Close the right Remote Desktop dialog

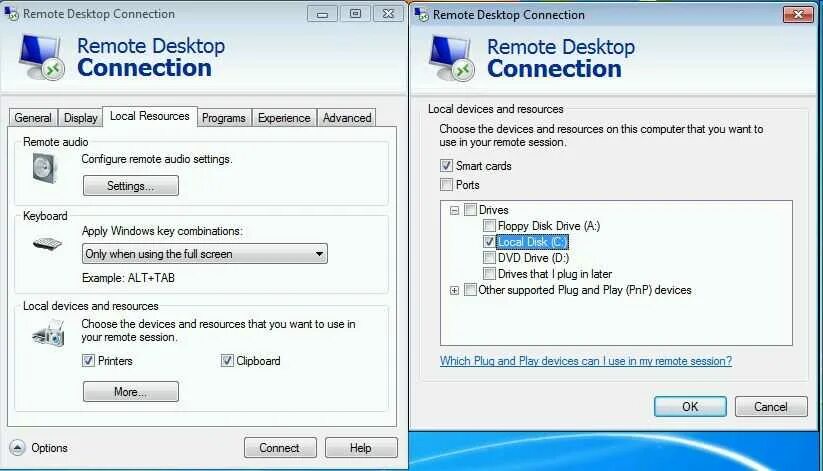tap(798, 14)
